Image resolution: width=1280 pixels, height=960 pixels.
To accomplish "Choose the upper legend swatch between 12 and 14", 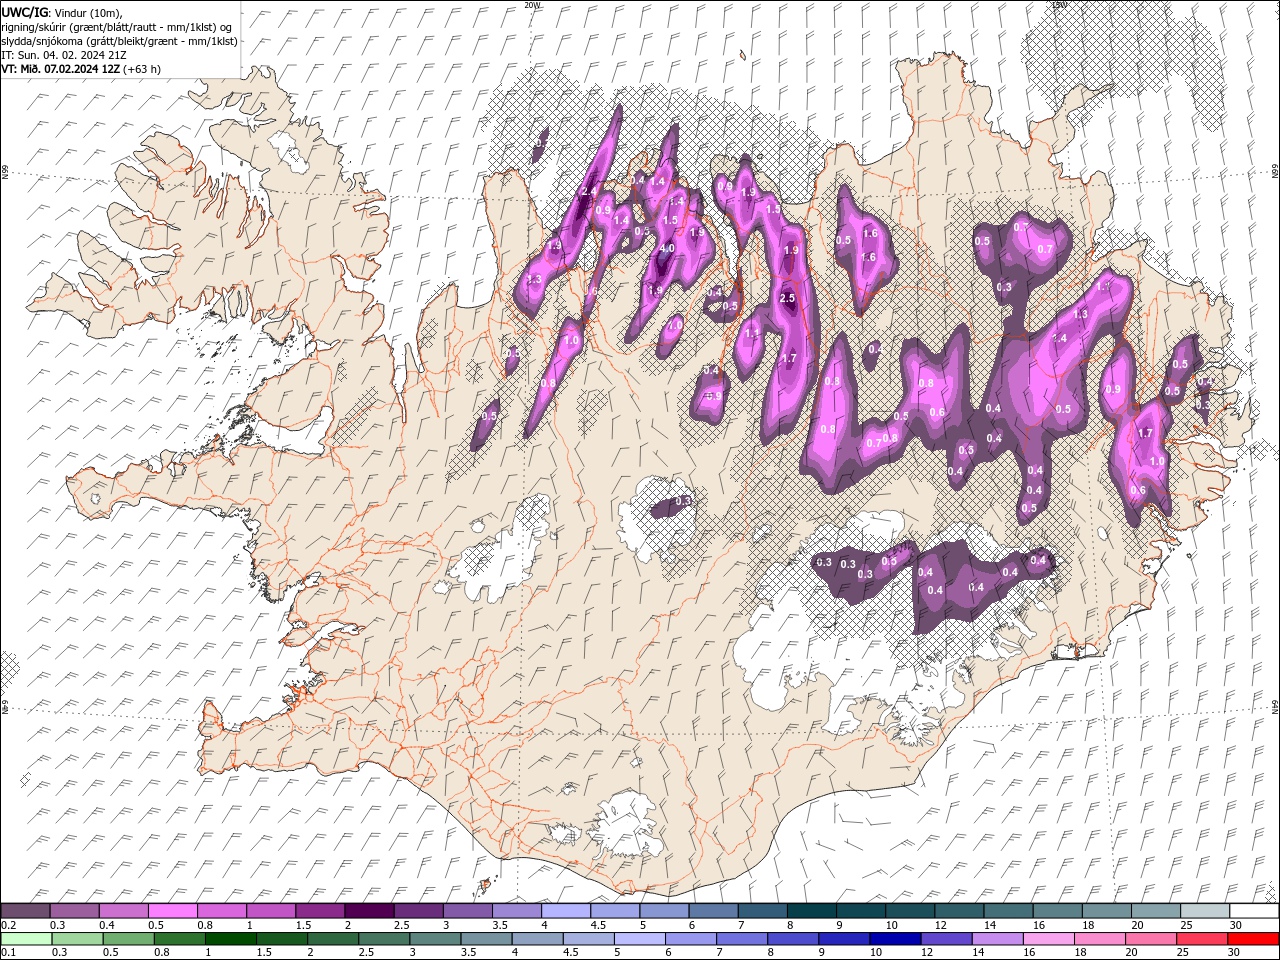I will (x=959, y=911).
